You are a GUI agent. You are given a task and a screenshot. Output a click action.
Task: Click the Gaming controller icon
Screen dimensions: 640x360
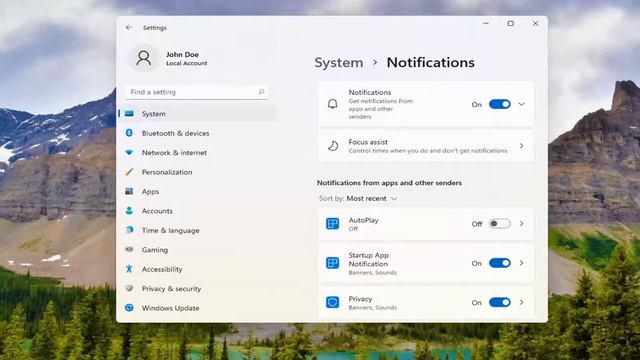[x=129, y=249]
